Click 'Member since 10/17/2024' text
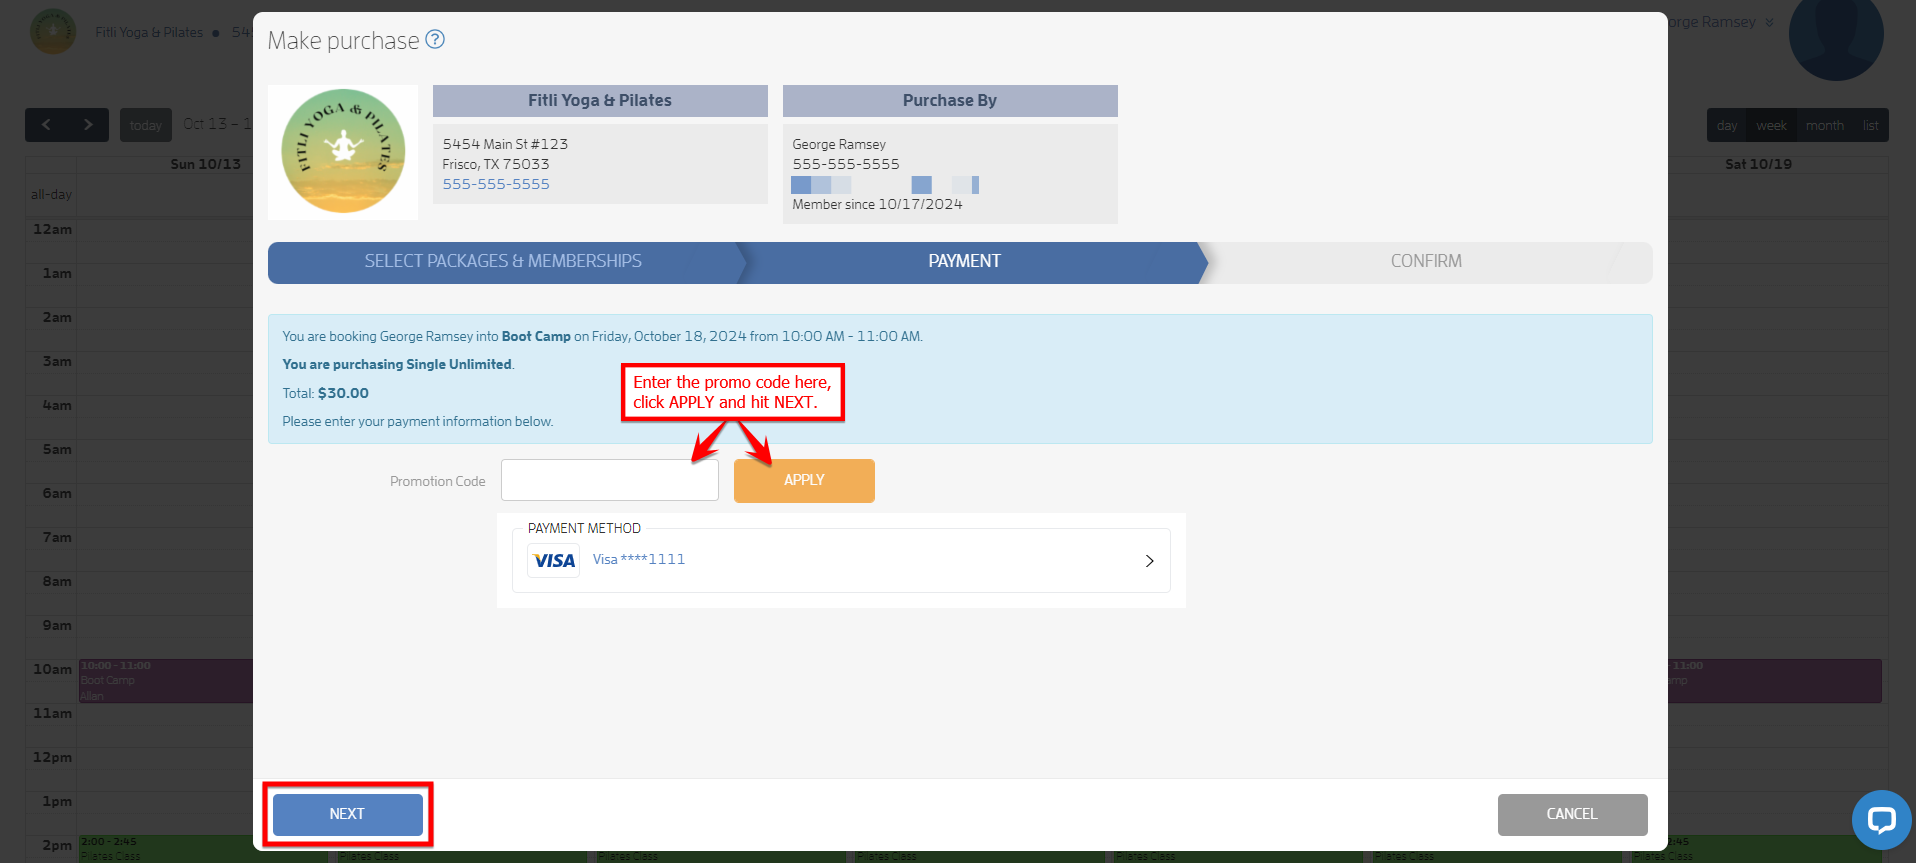 [877, 204]
